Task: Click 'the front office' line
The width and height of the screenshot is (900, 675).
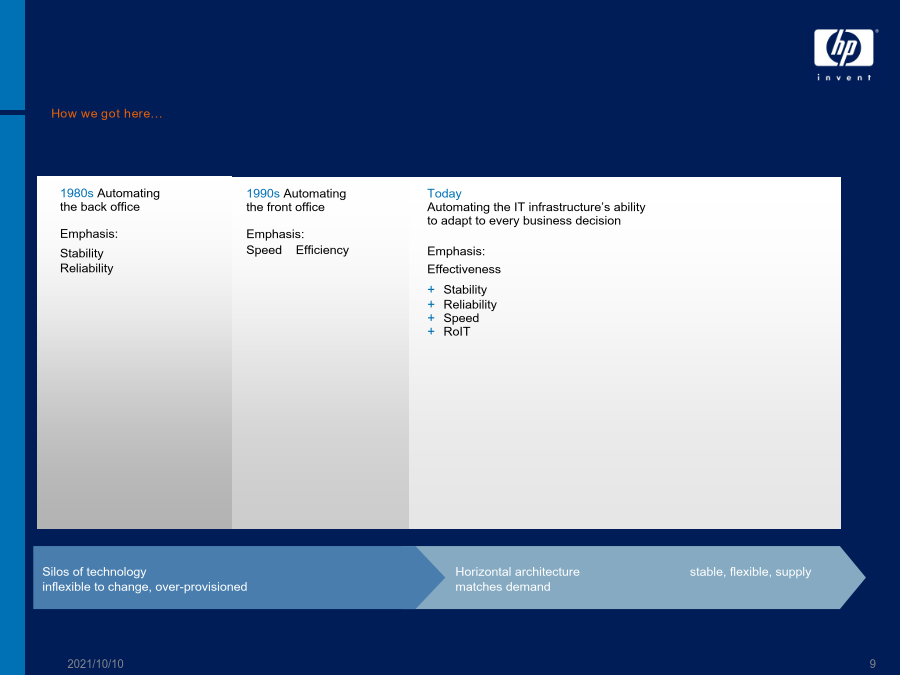Action: pos(285,207)
